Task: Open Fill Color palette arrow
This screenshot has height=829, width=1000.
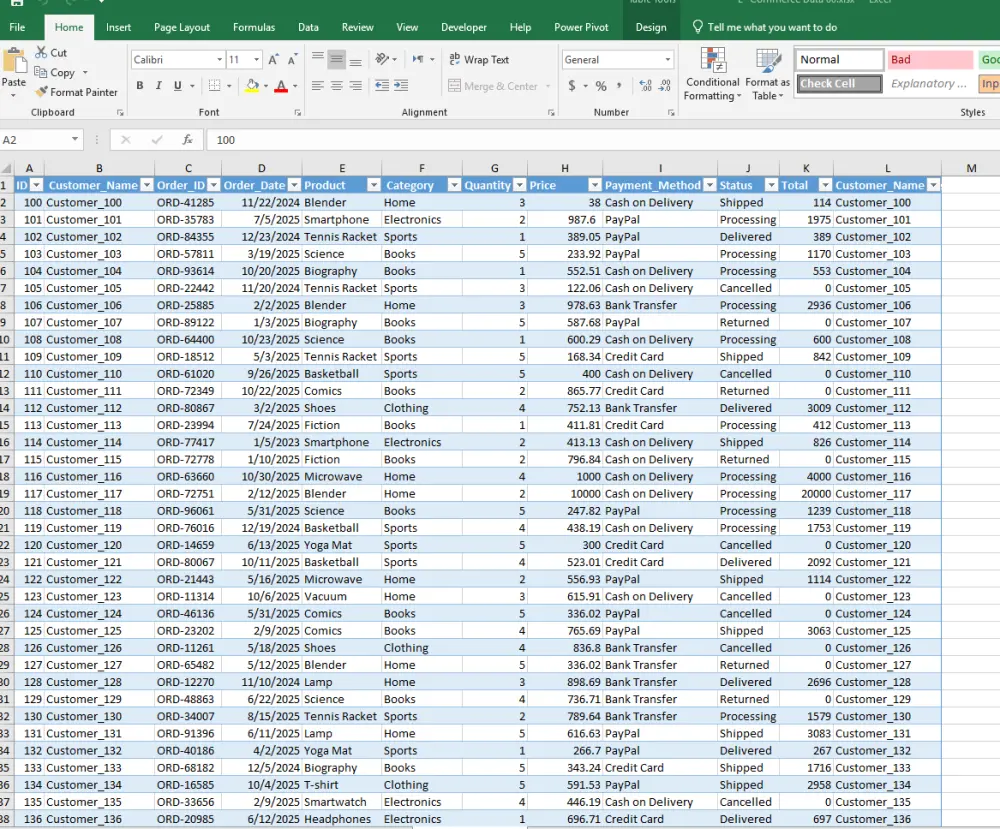Action: (x=265, y=85)
